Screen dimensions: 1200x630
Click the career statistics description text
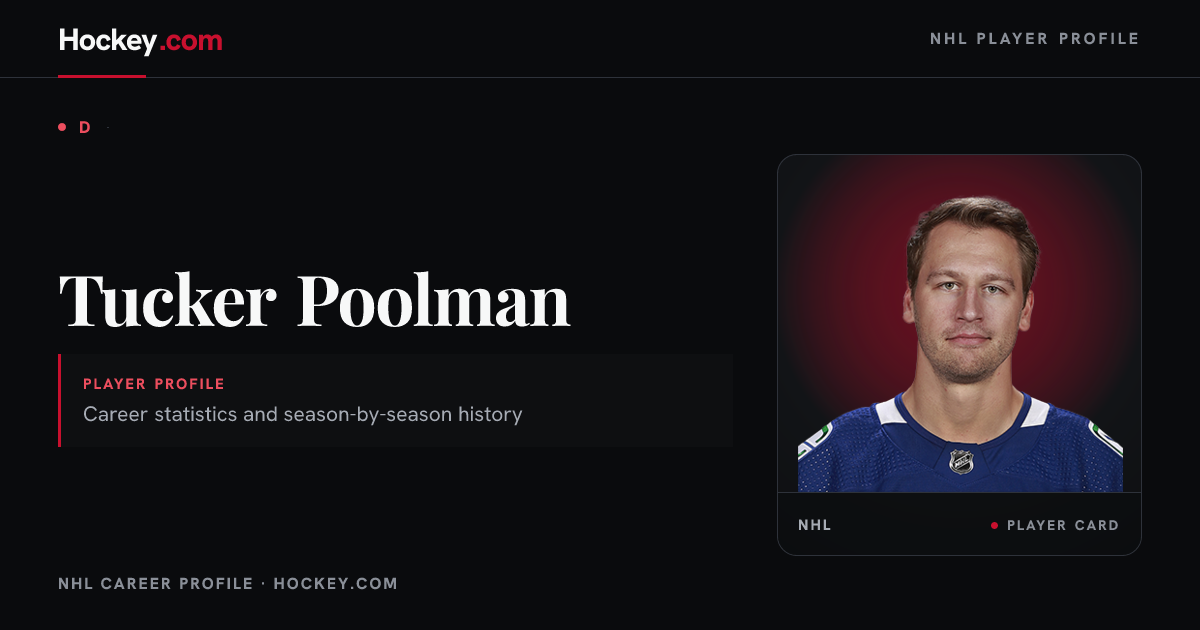coord(303,414)
